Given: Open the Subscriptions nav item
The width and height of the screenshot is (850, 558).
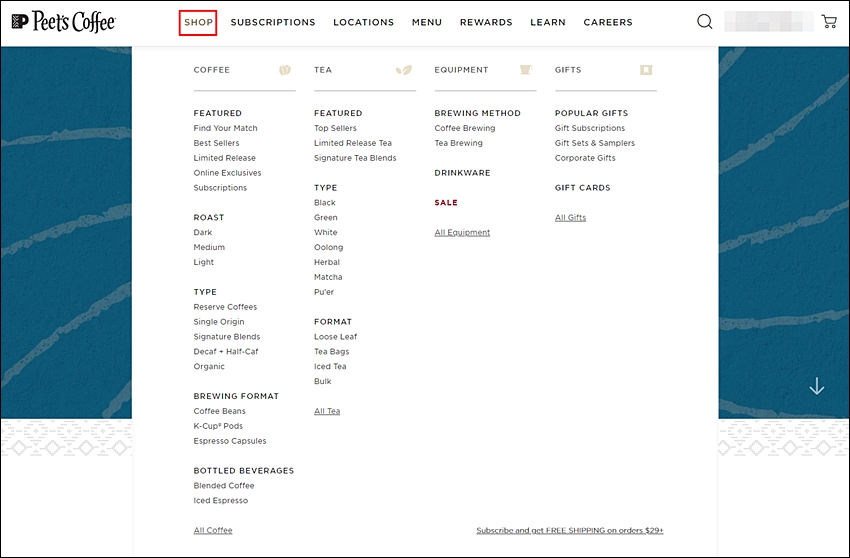Looking at the screenshot, I should click(273, 22).
